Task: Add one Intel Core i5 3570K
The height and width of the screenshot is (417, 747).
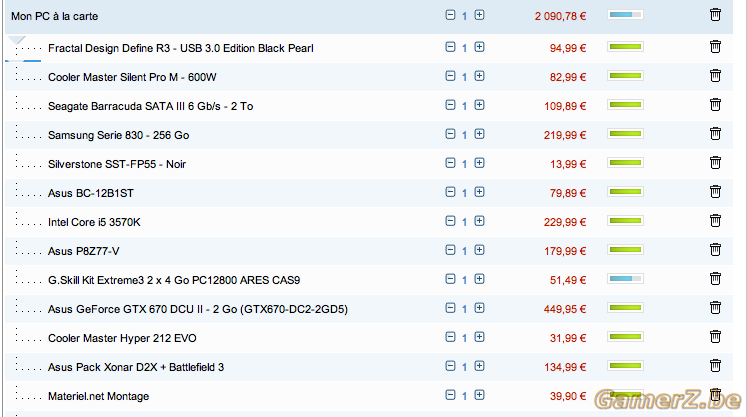Action: pos(479,221)
